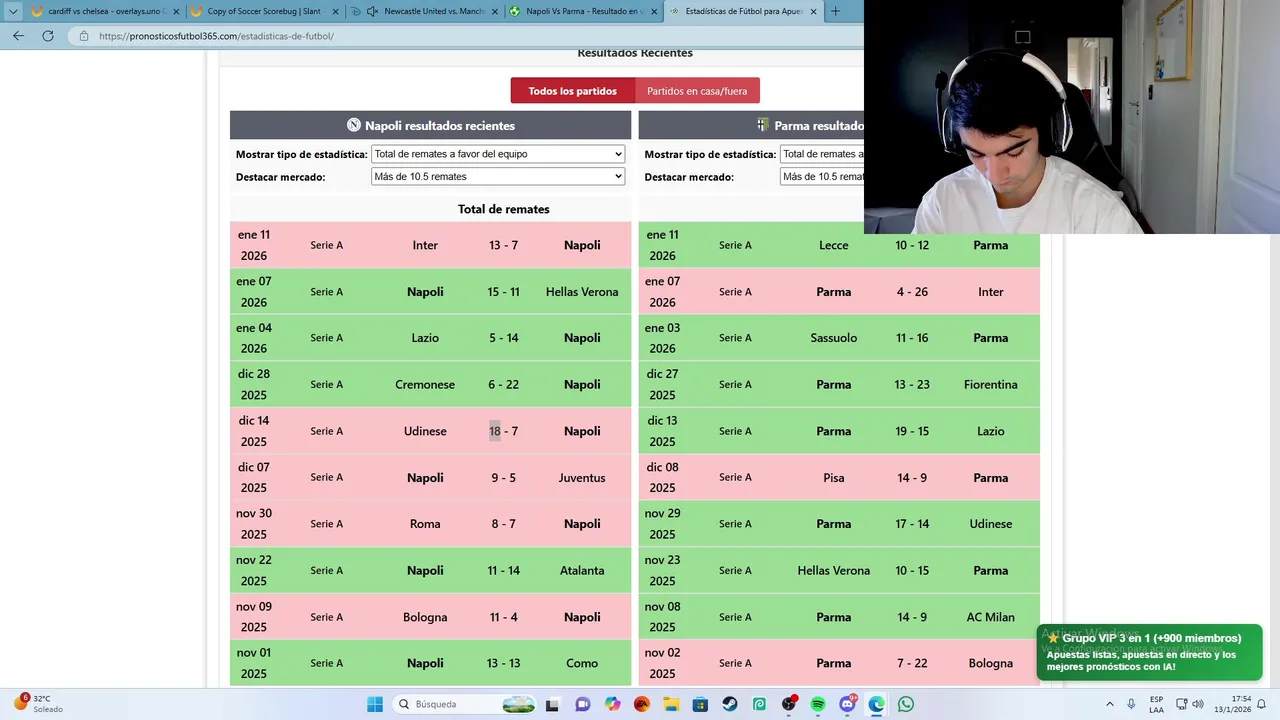The width and height of the screenshot is (1280, 720).
Task: Open a new browser tab with plus icon
Action: (x=836, y=11)
